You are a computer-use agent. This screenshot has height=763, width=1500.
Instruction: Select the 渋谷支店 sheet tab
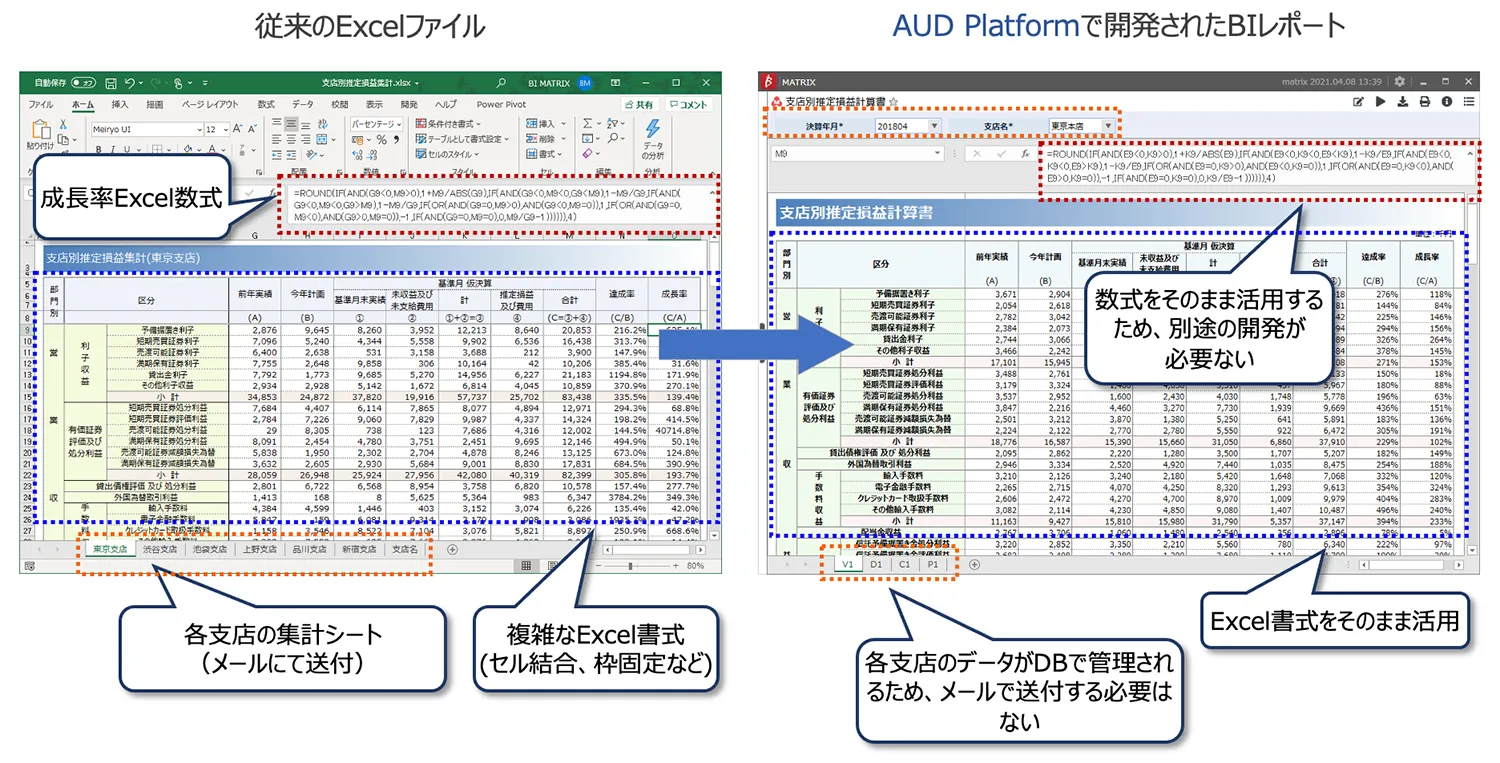coord(159,549)
